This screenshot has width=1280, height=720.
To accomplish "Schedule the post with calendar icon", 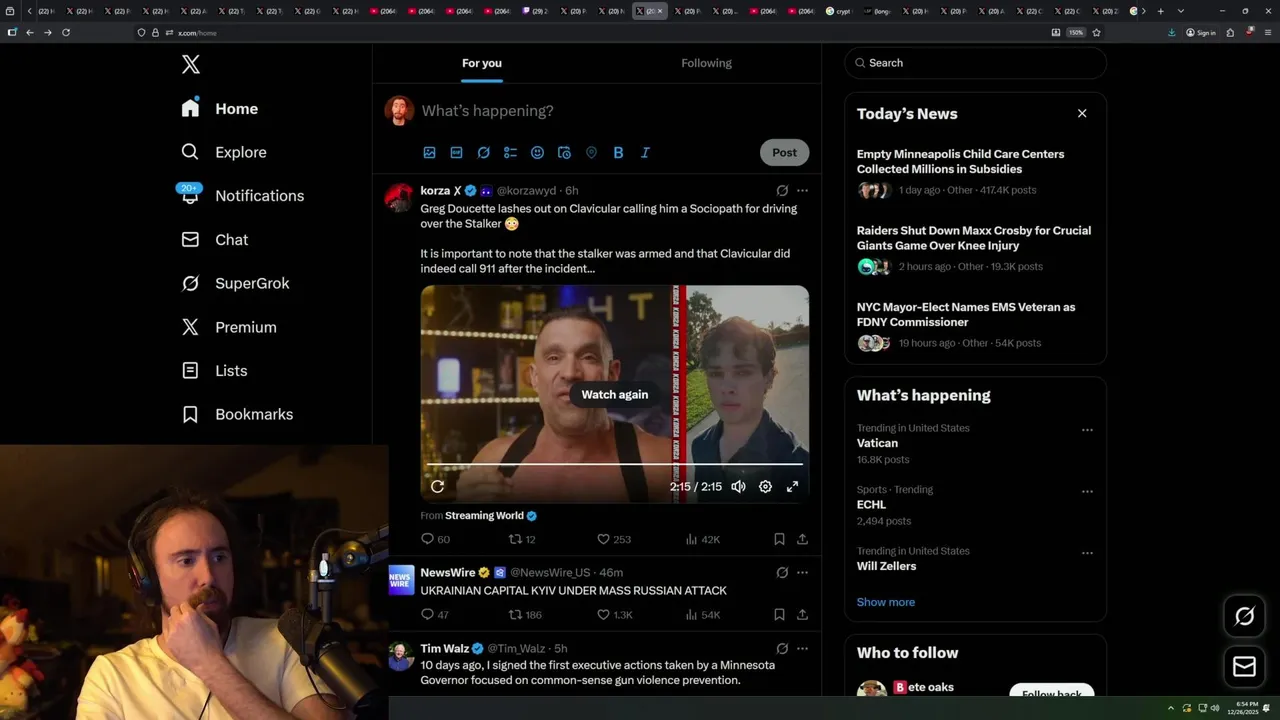I will [564, 153].
